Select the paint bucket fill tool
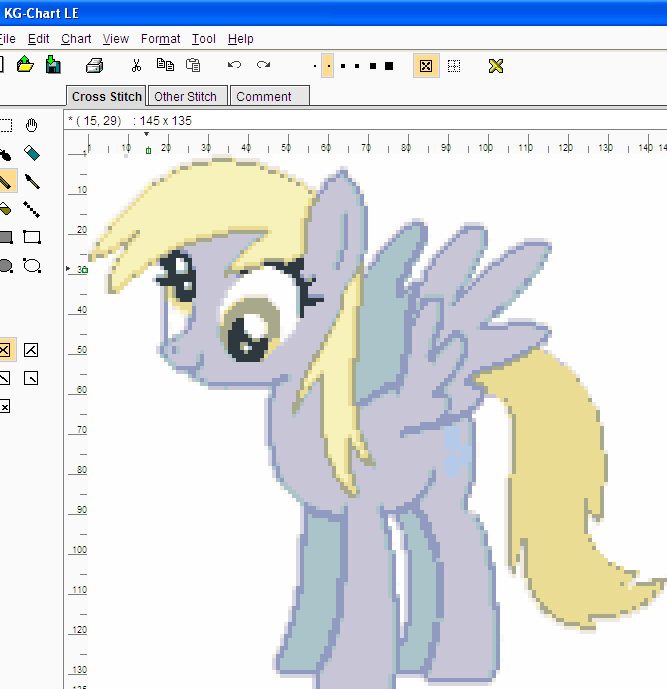Image resolution: width=667 pixels, height=689 pixels. [5, 209]
